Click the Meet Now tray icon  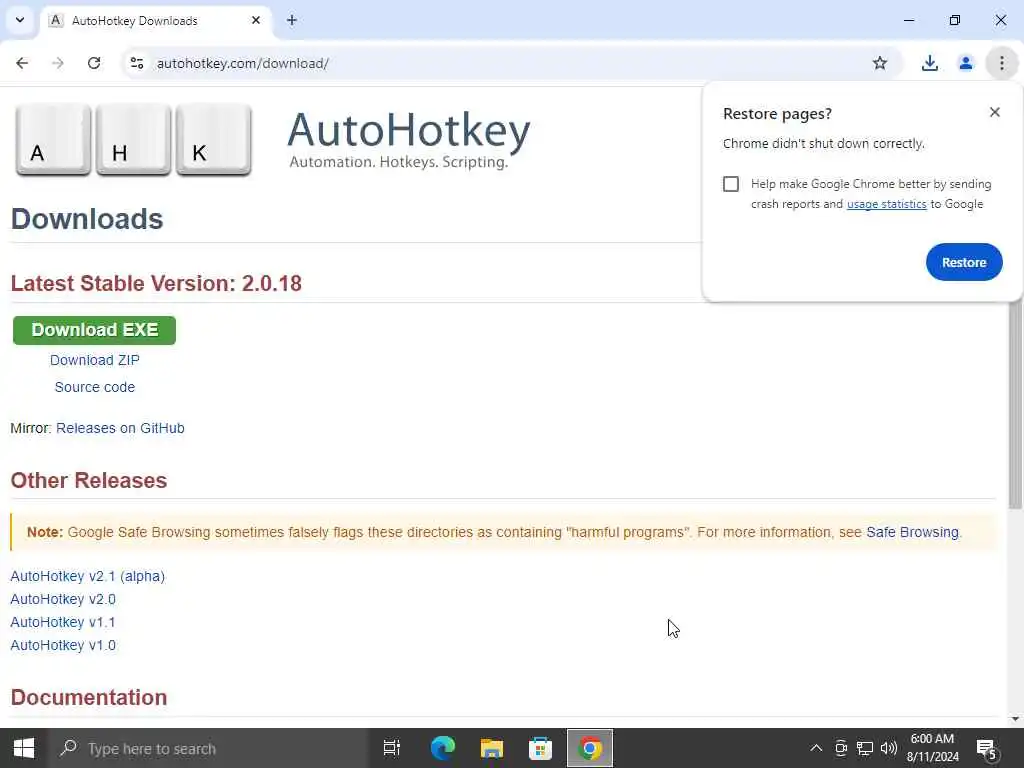840,748
